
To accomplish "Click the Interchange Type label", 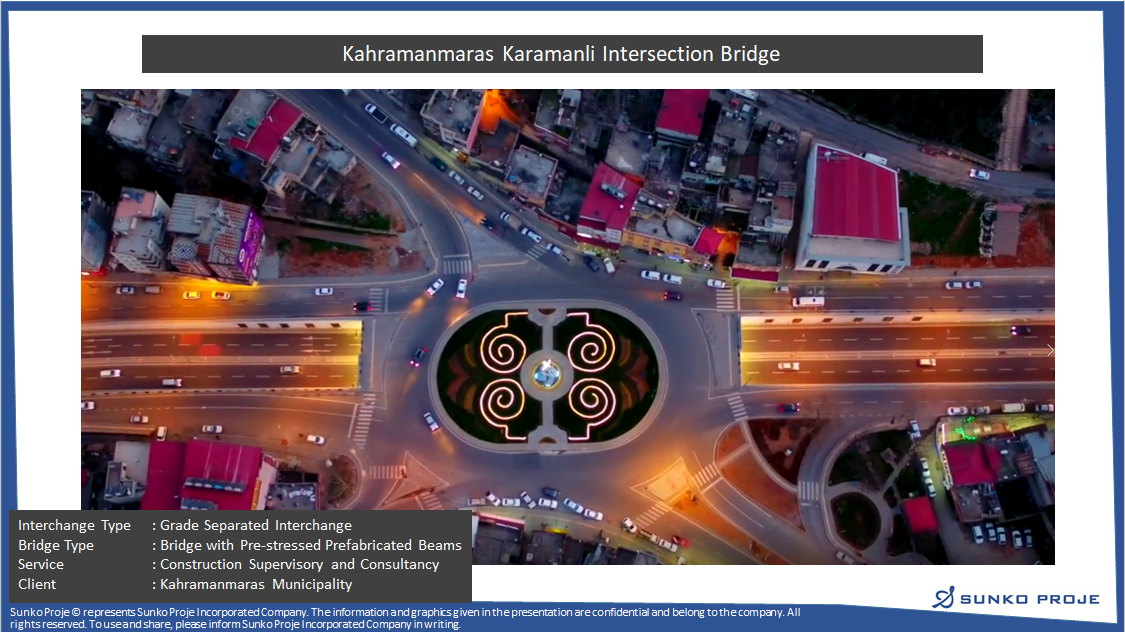I will point(74,526).
